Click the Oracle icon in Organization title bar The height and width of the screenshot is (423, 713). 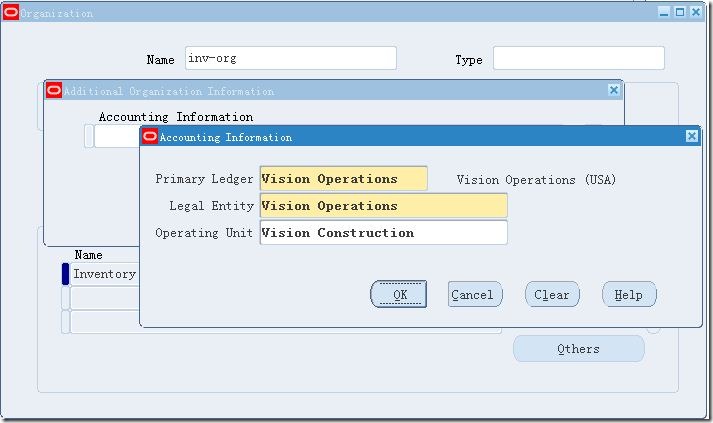click(x=10, y=12)
